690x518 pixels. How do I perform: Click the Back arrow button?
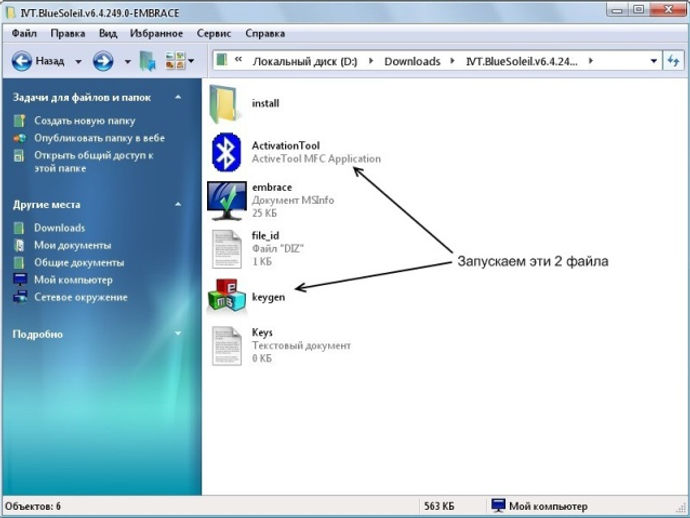coord(22,61)
